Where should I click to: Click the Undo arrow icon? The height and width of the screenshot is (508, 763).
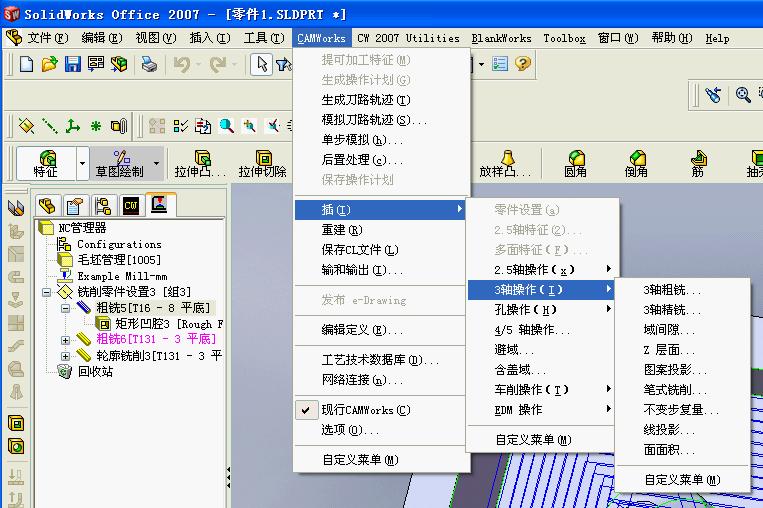pyautogui.click(x=182, y=64)
